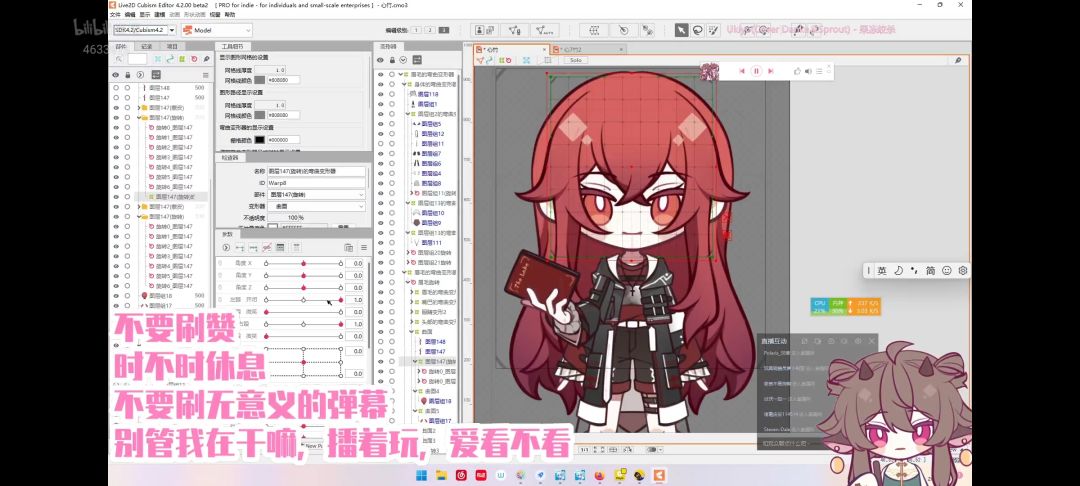This screenshot has width=1080, height=486.
Task: Select the Lasso selection tool
Action: click(697, 30)
